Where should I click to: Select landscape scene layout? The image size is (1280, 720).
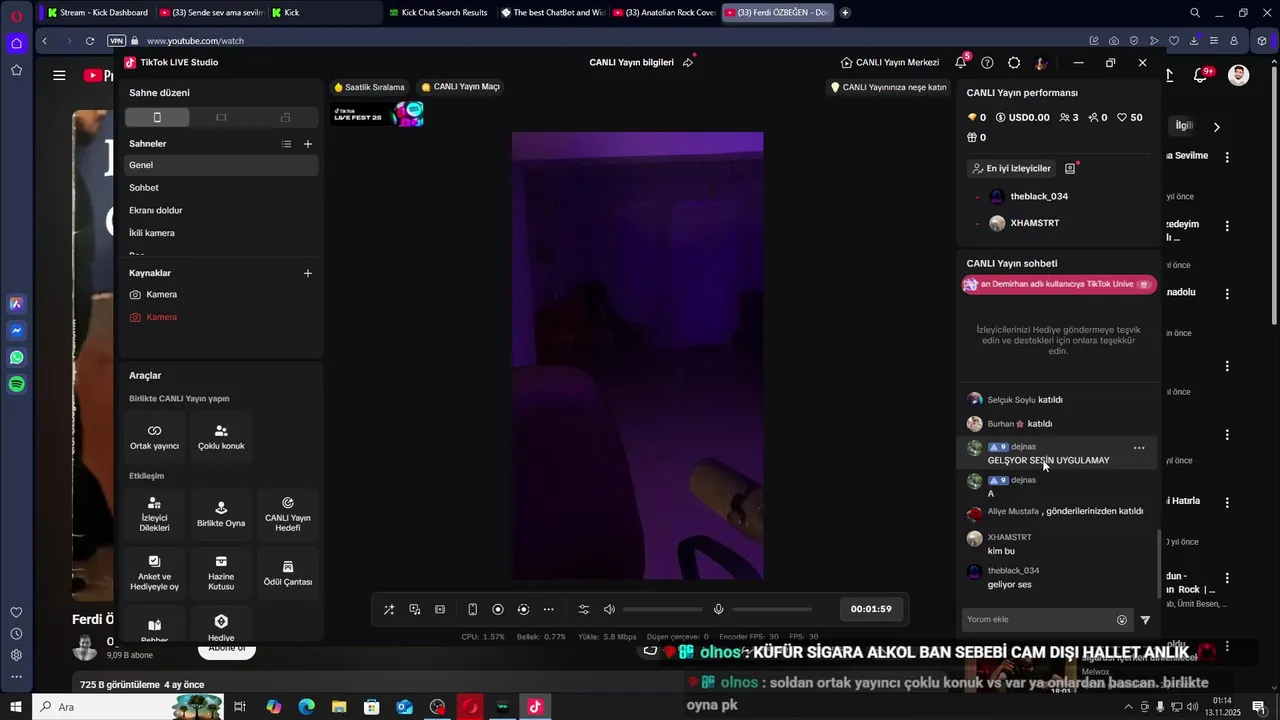(x=221, y=117)
